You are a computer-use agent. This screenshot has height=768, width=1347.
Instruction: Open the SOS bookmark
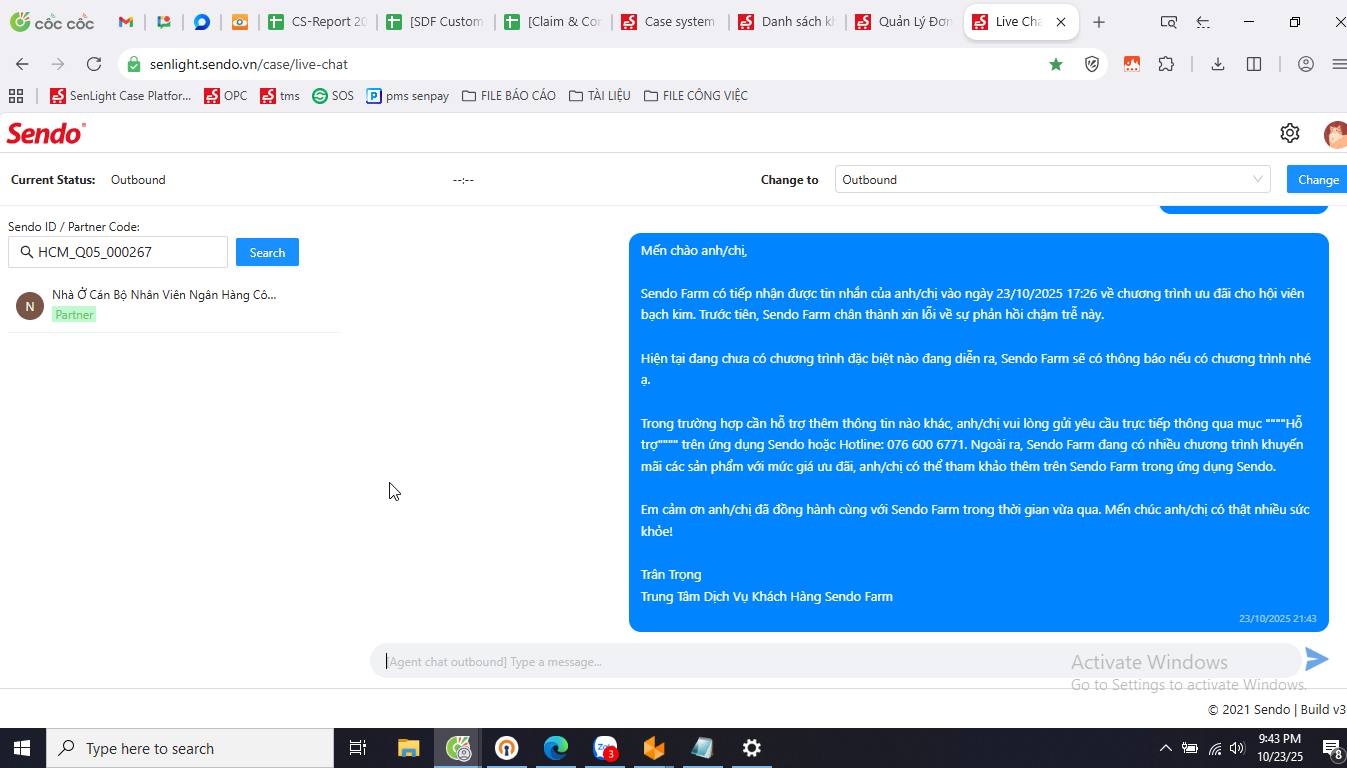[x=333, y=96]
